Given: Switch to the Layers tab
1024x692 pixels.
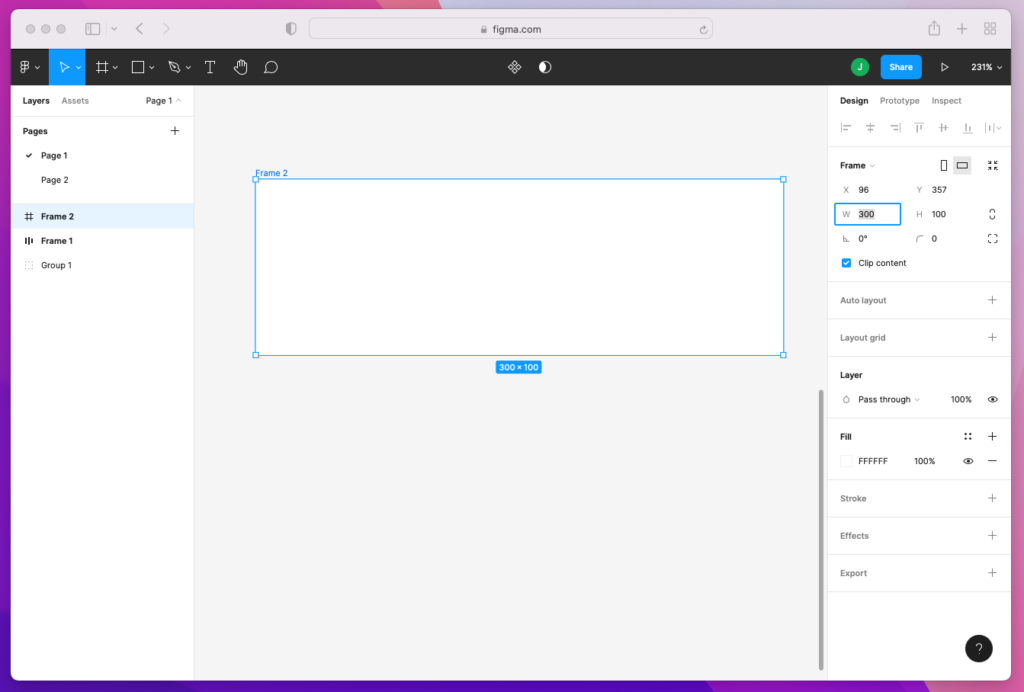Looking at the screenshot, I should coord(36,101).
